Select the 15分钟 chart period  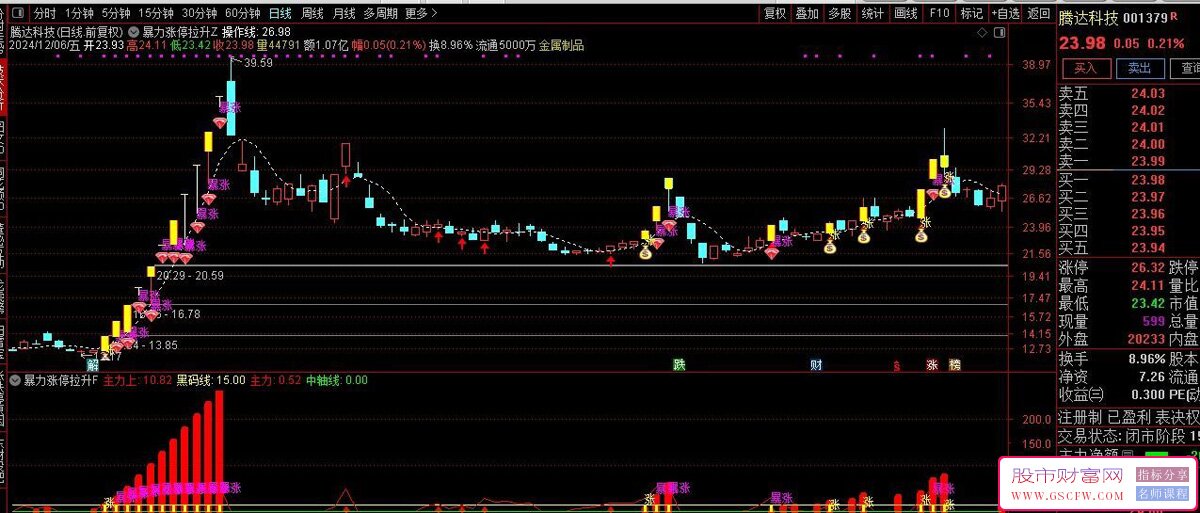click(x=157, y=13)
